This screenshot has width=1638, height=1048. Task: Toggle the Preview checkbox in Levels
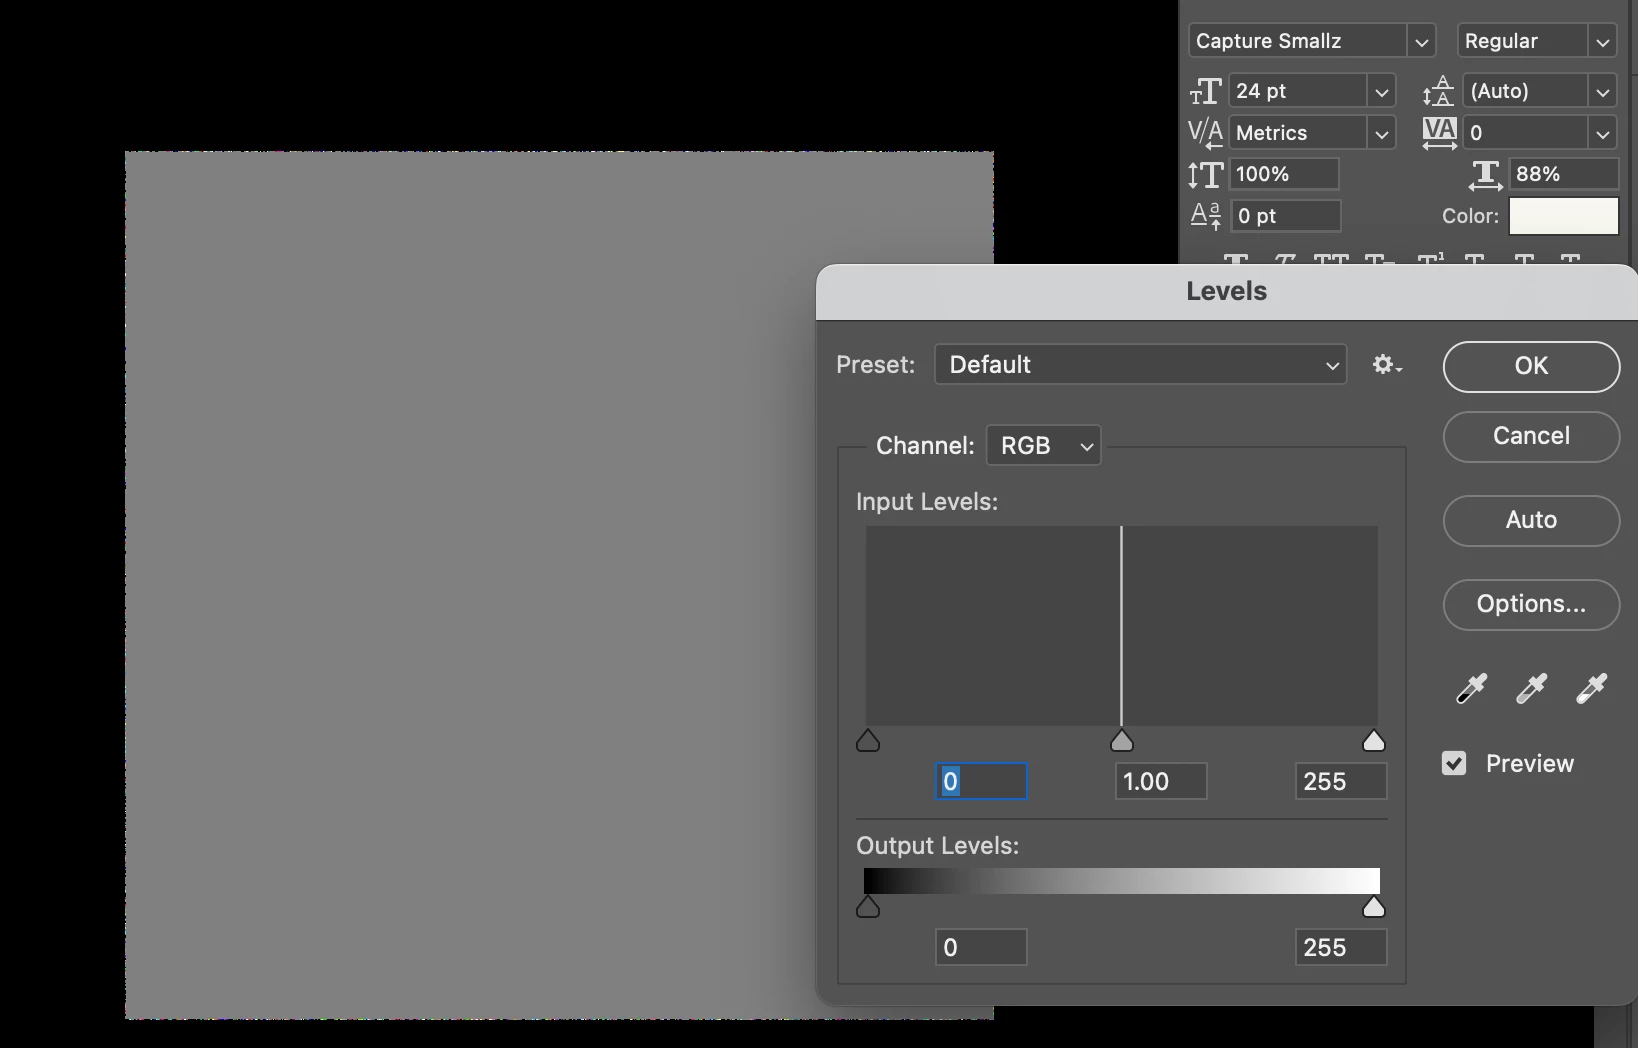(x=1454, y=764)
